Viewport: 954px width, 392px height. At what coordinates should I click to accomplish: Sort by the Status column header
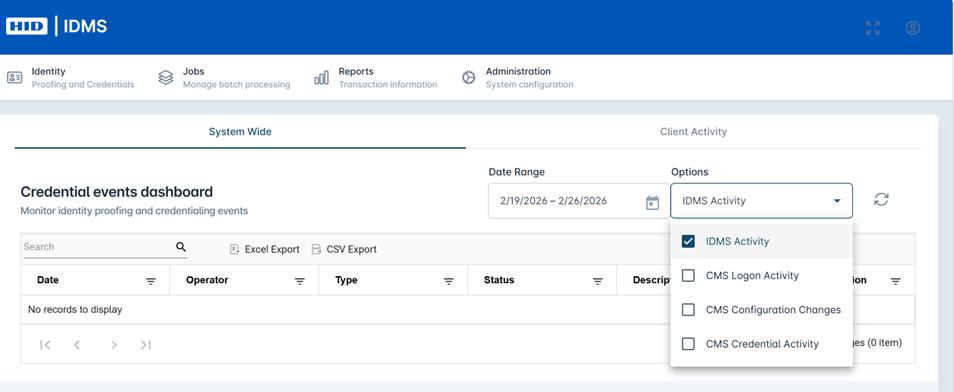499,280
